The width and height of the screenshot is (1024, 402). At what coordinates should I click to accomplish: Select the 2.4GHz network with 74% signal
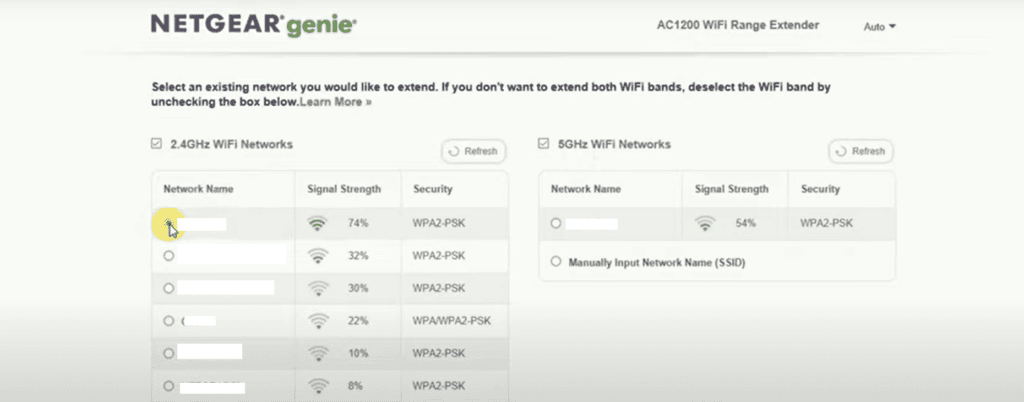click(169, 223)
